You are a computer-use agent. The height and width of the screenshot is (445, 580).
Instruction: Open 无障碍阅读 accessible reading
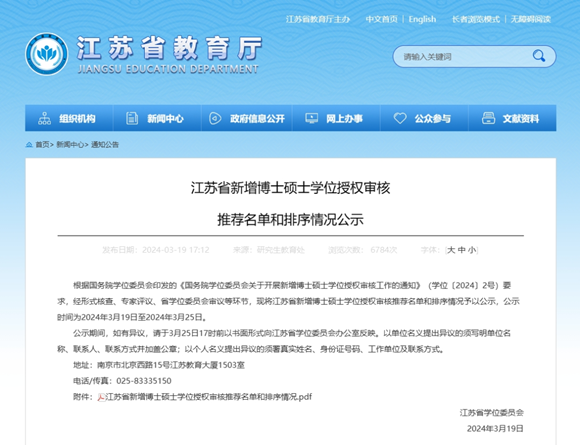(530, 19)
